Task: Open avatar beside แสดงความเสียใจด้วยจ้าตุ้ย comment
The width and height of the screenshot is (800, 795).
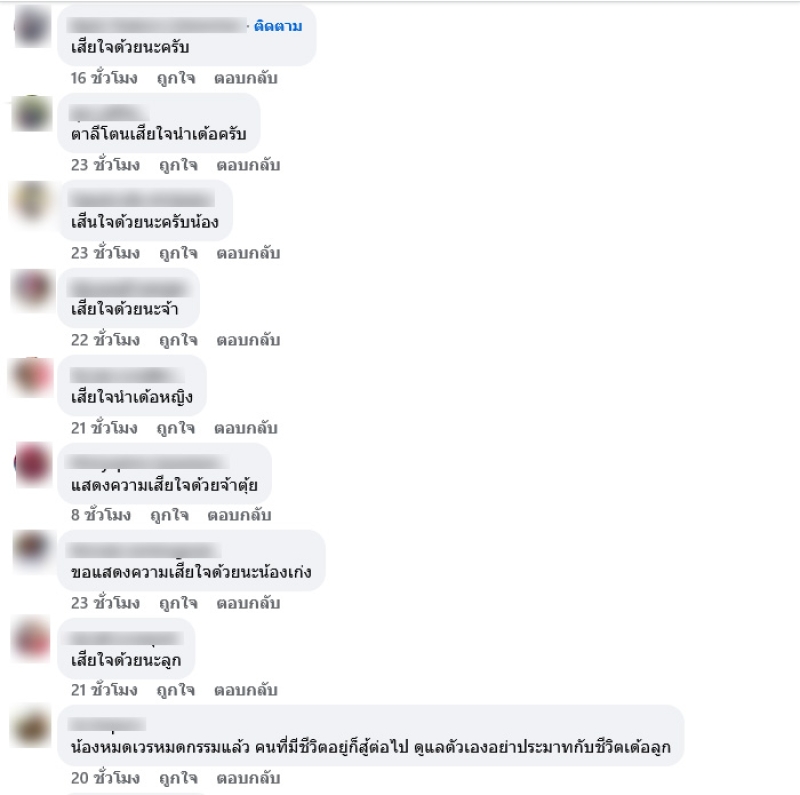Action: pos(33,464)
